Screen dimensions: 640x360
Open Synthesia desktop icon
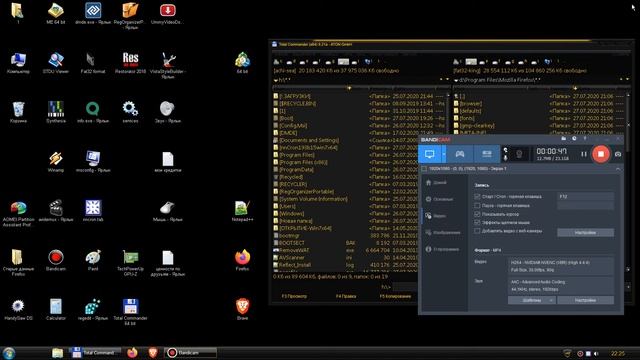pos(56,112)
